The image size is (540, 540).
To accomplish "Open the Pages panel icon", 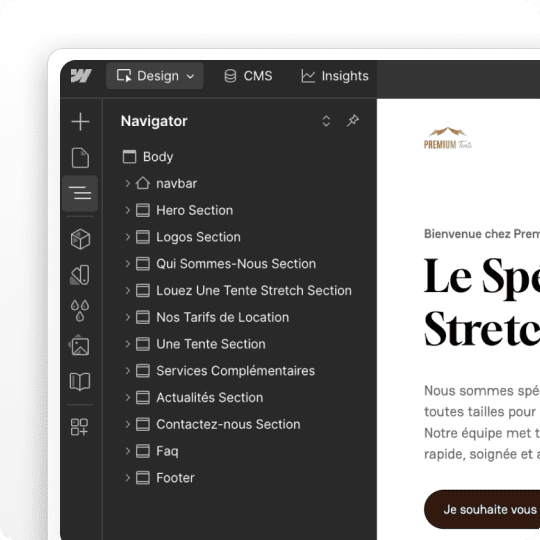I will click(80, 158).
